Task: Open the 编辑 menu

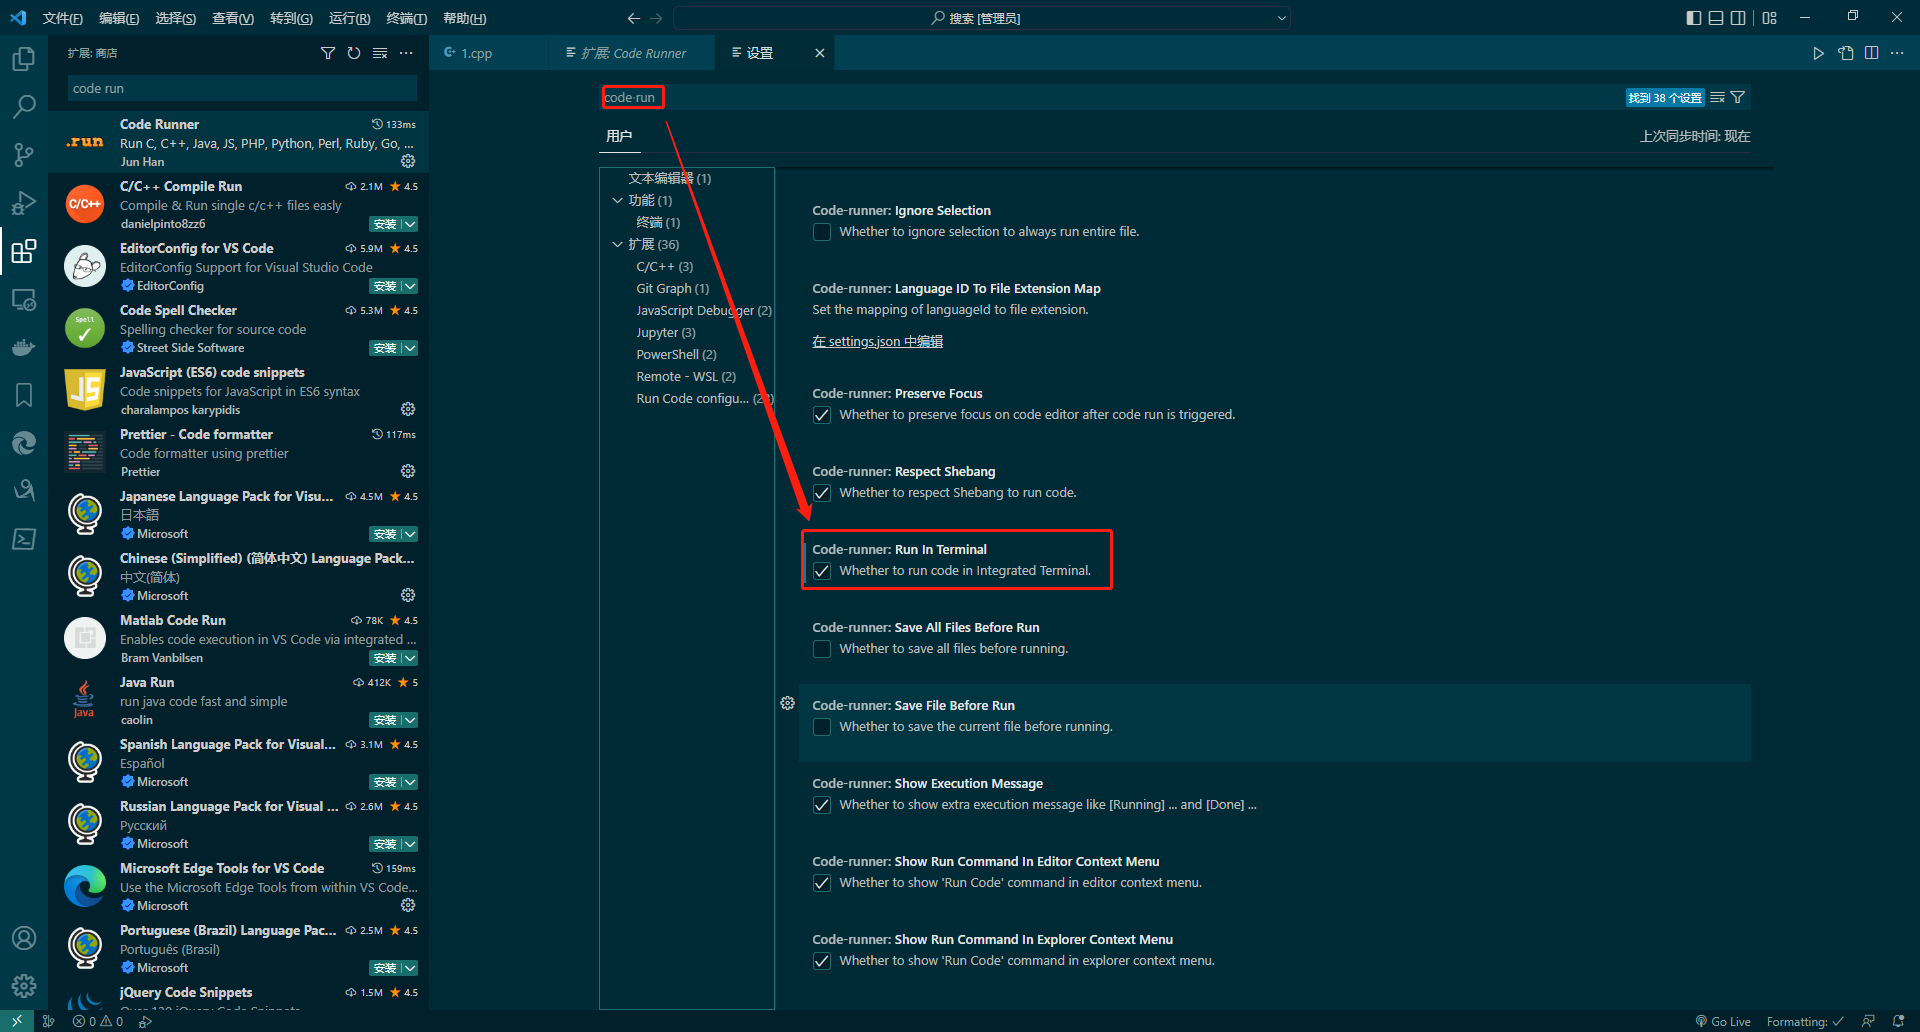Action: 119,18
